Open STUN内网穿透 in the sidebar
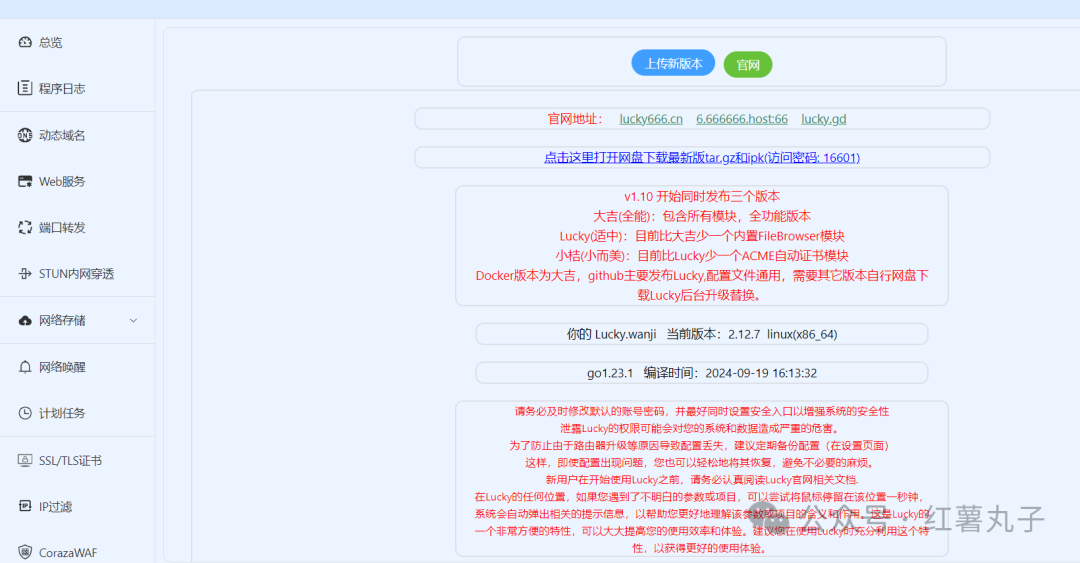Viewport: 1080px width, 563px height. click(77, 274)
